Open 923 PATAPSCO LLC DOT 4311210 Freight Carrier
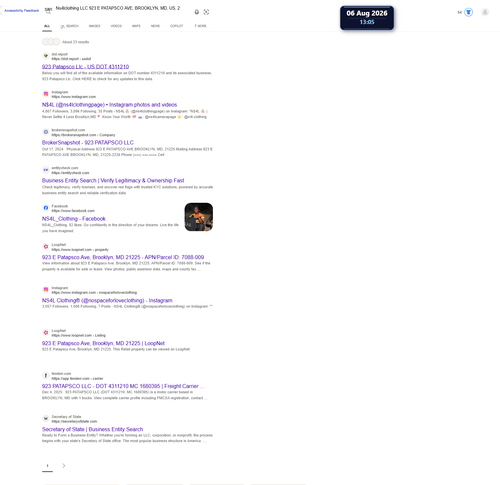 coord(123,386)
